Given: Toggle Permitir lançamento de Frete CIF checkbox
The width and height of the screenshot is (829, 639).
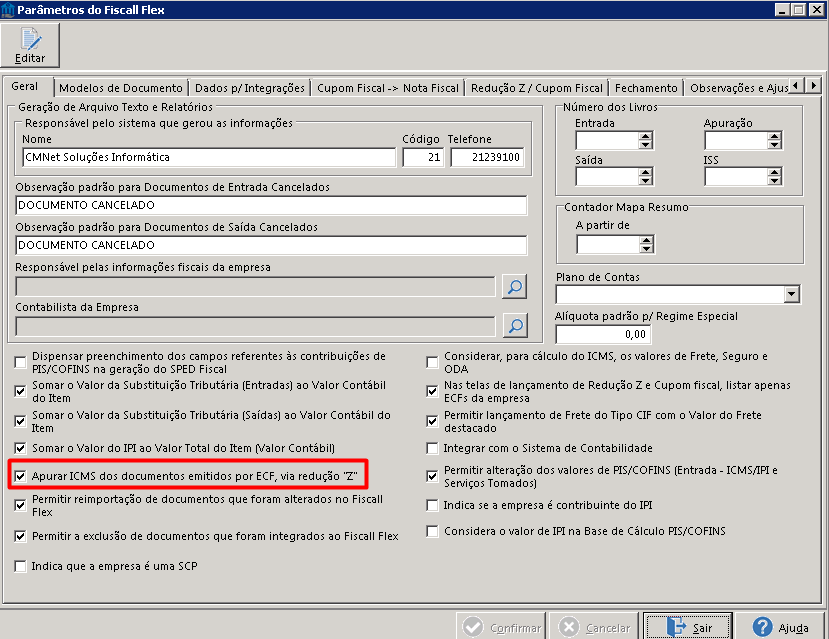Looking at the screenshot, I should [432, 421].
